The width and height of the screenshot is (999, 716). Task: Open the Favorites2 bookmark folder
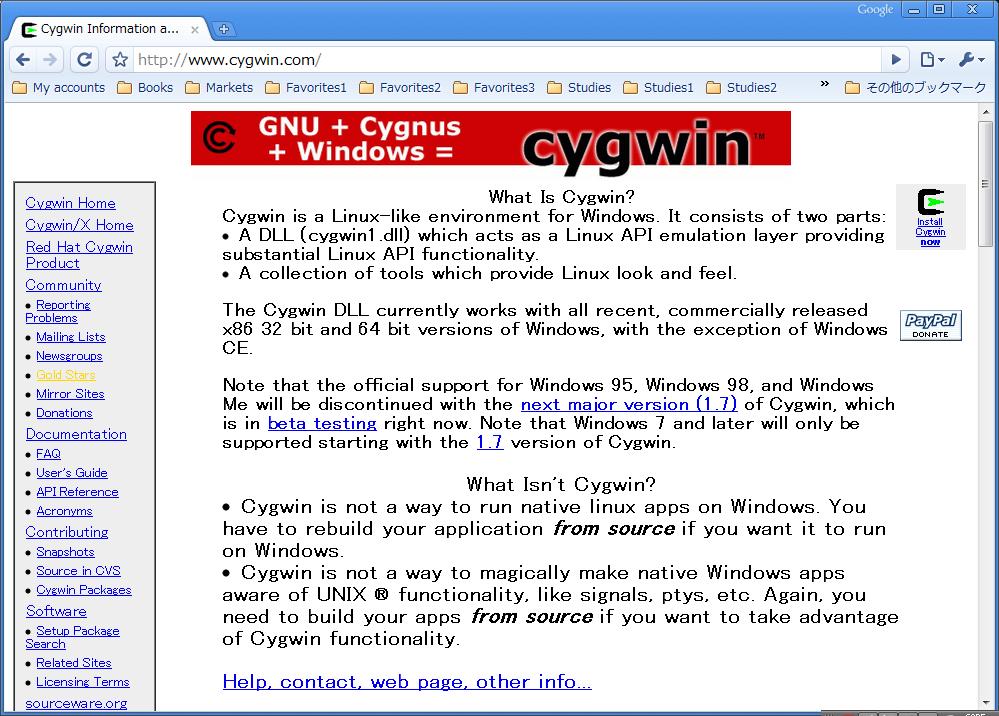(x=400, y=87)
